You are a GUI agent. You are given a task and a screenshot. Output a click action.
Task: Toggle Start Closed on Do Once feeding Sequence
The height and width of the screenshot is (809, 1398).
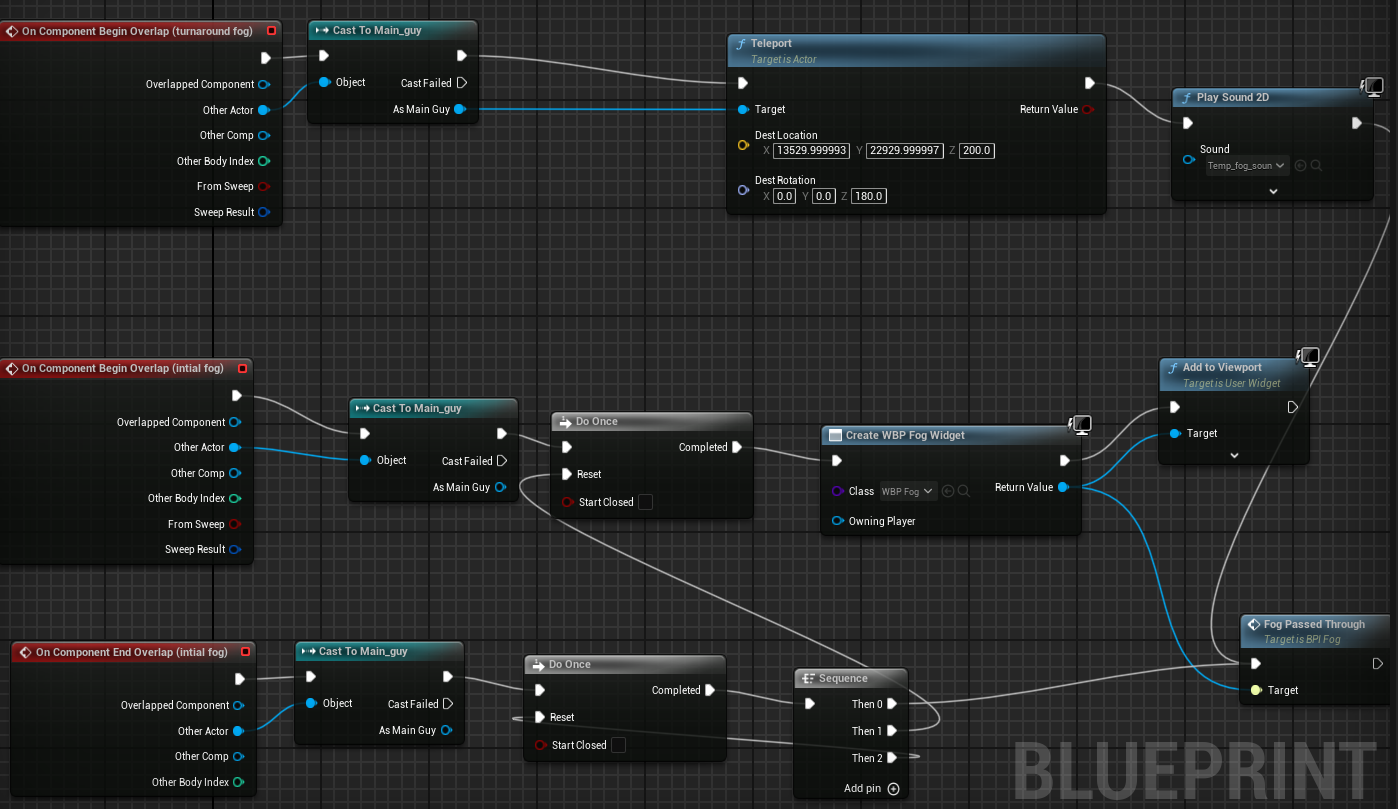click(x=618, y=745)
